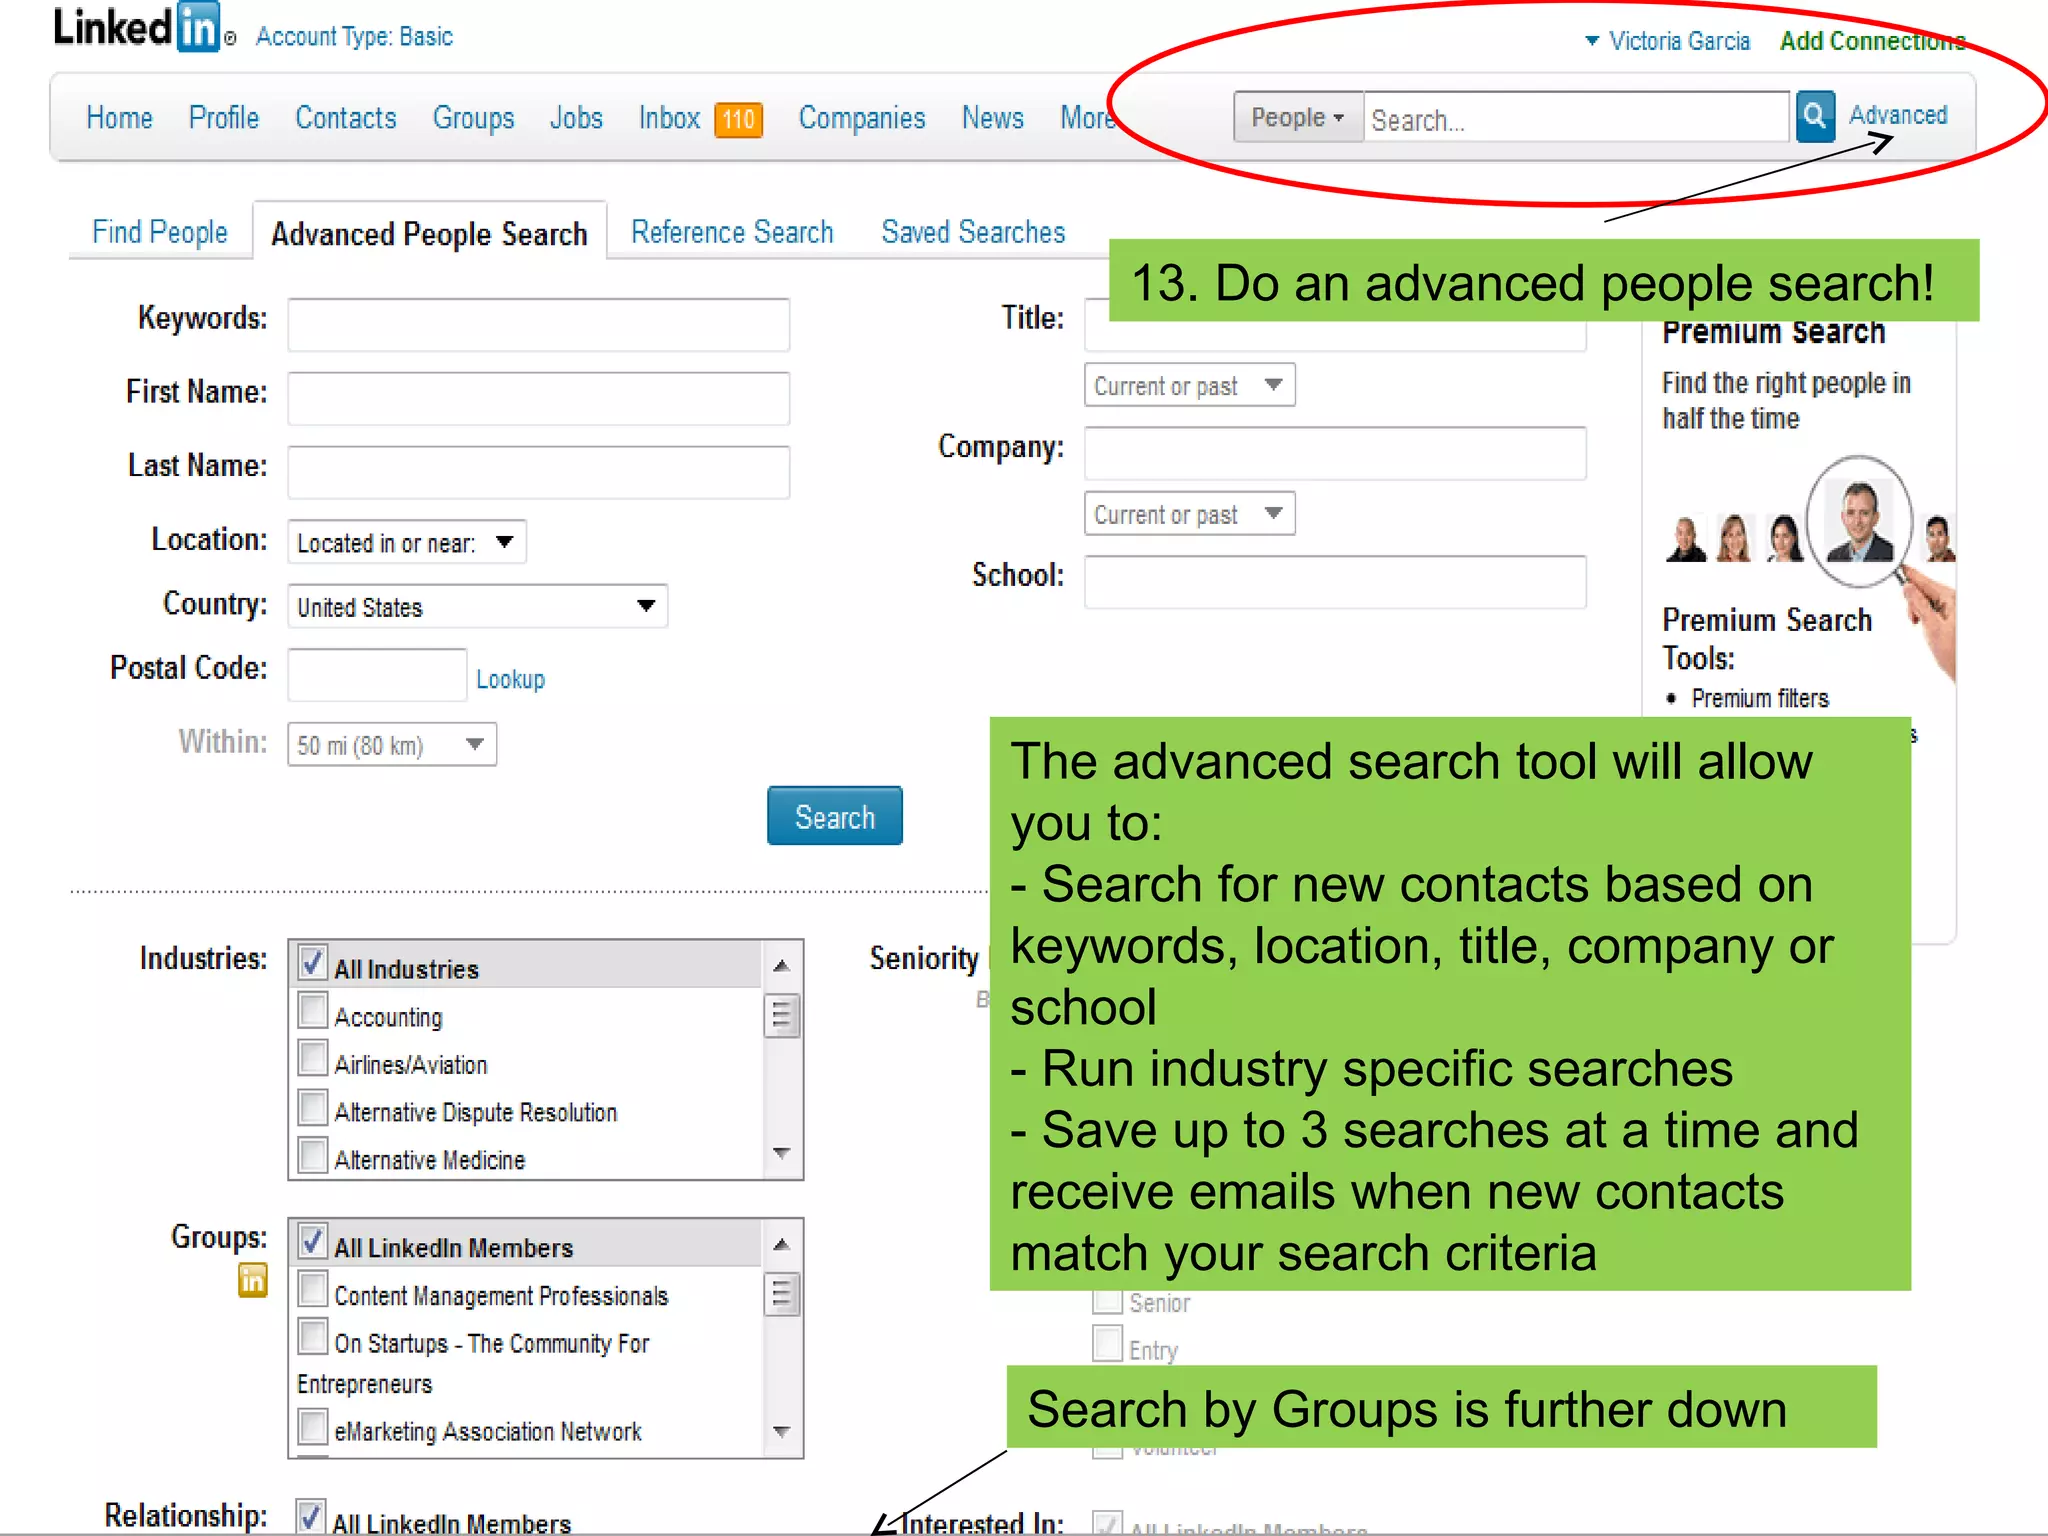Switch to the Find People tab
The image size is (2048, 1536).
point(159,232)
